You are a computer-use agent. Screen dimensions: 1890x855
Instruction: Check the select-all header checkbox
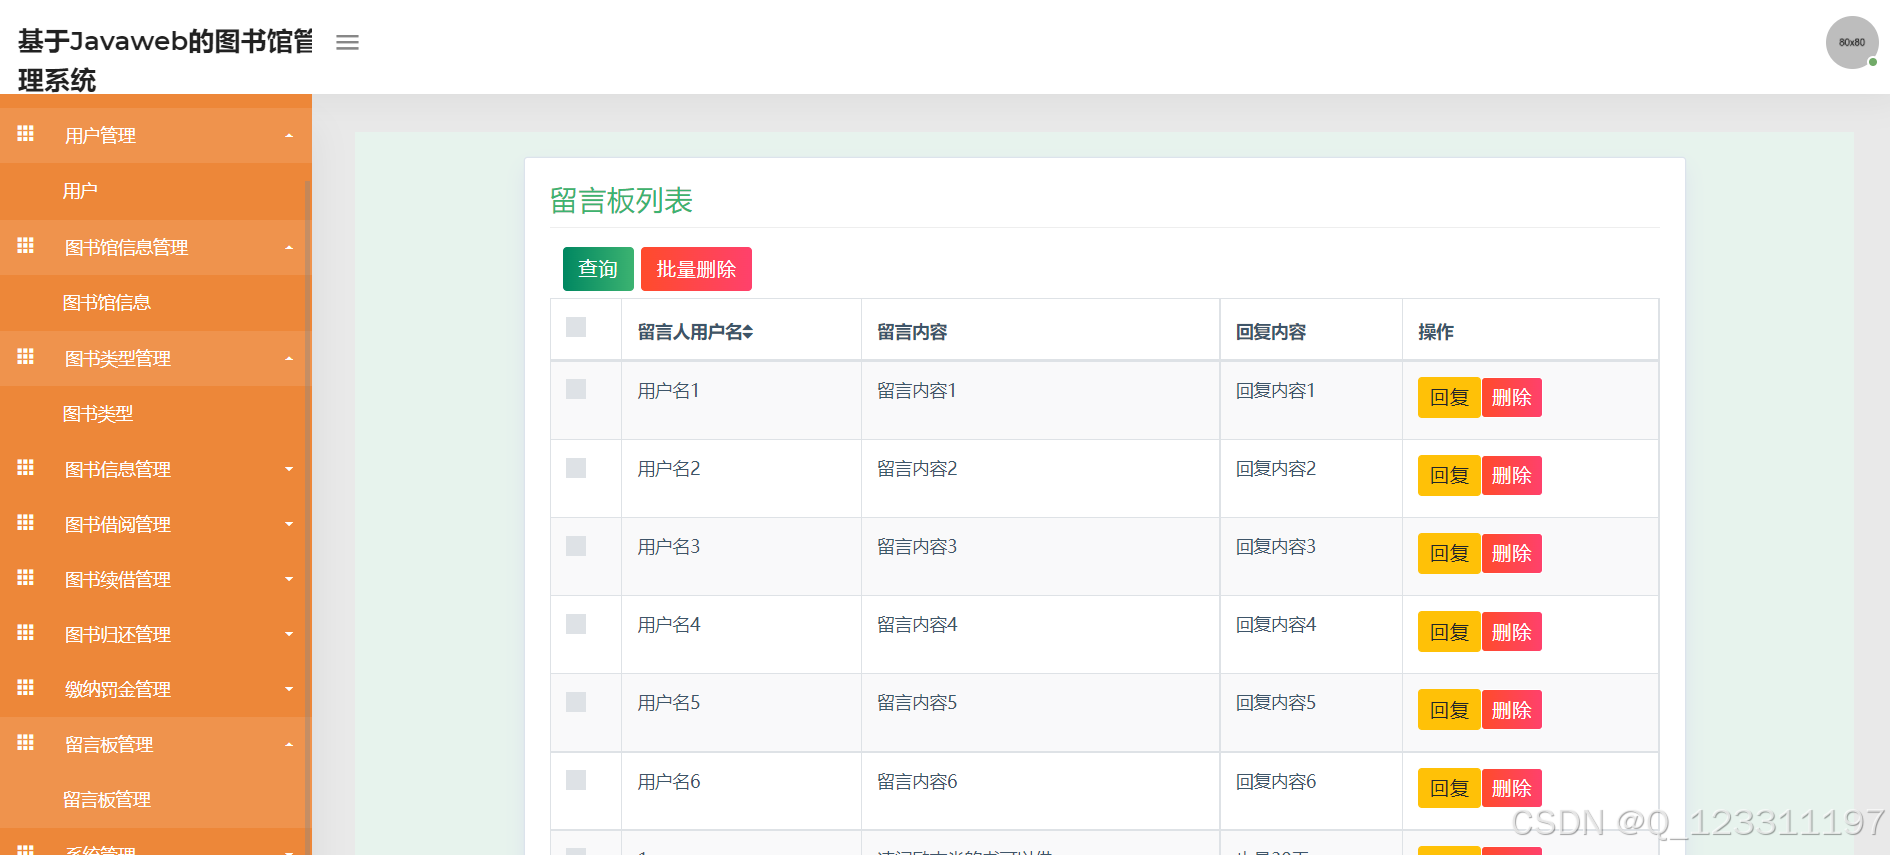tap(576, 327)
